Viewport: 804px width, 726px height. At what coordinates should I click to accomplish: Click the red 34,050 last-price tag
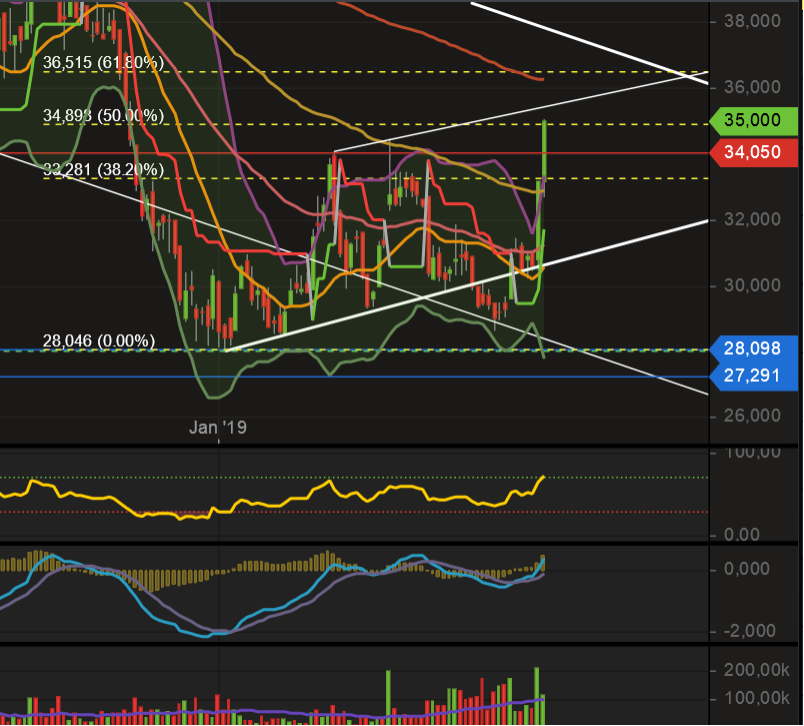coord(755,152)
